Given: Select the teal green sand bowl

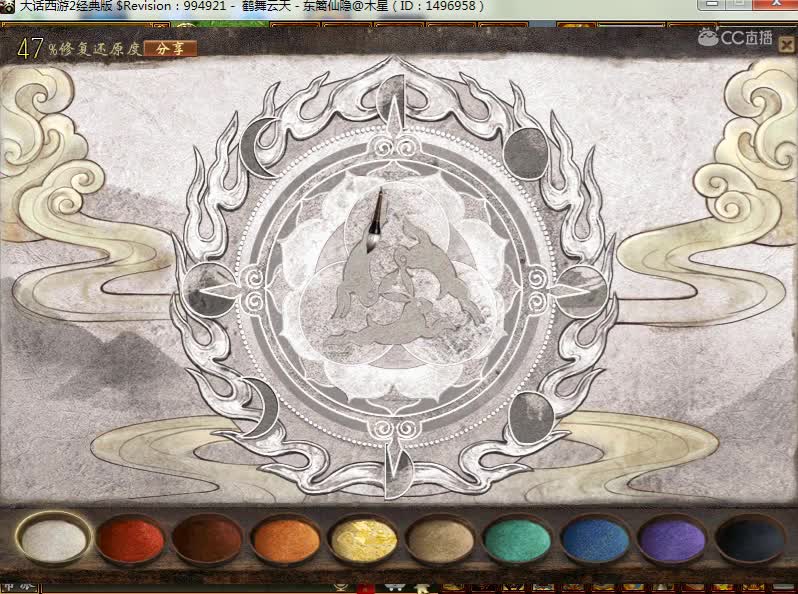Looking at the screenshot, I should pyautogui.click(x=517, y=540).
